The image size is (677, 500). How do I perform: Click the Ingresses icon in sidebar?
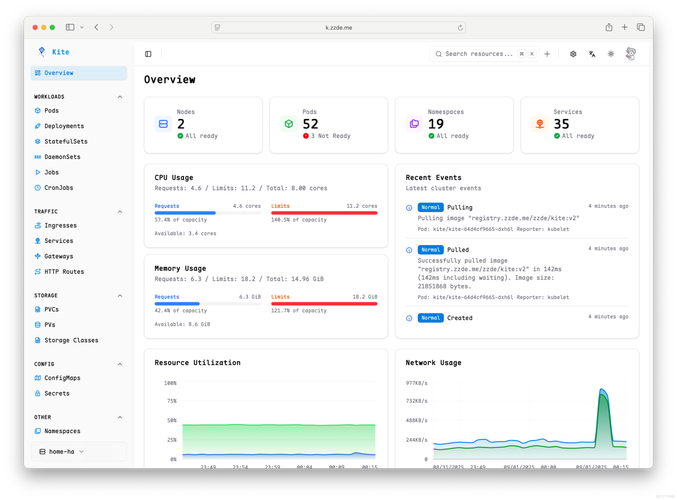[38, 225]
